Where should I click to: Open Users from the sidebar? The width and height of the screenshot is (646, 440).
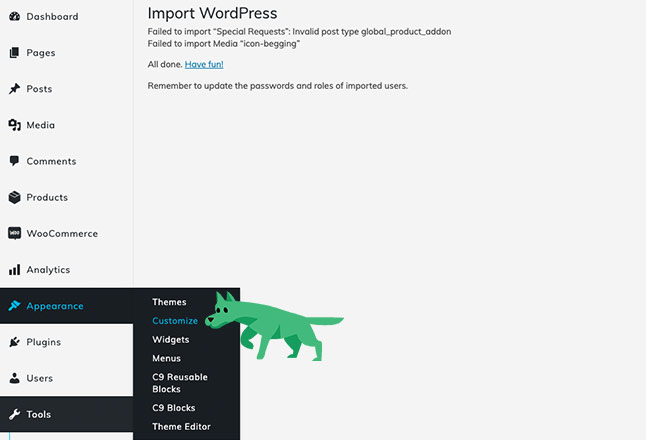pyautogui.click(x=40, y=378)
